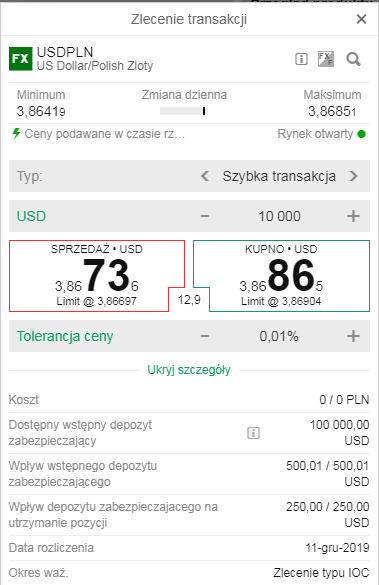Click the green market open status dot
379x585 pixels.
pyautogui.click(x=361, y=134)
